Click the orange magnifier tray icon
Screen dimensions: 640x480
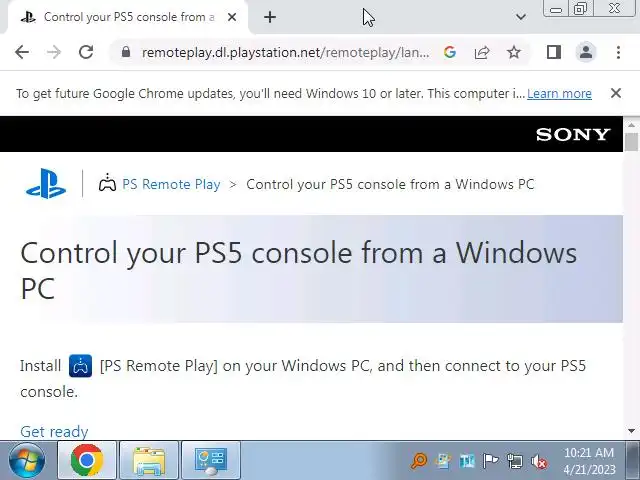click(x=419, y=461)
